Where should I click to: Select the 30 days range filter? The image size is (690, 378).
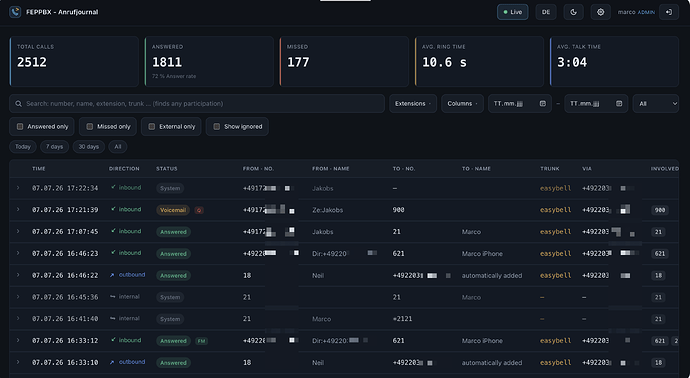point(88,147)
